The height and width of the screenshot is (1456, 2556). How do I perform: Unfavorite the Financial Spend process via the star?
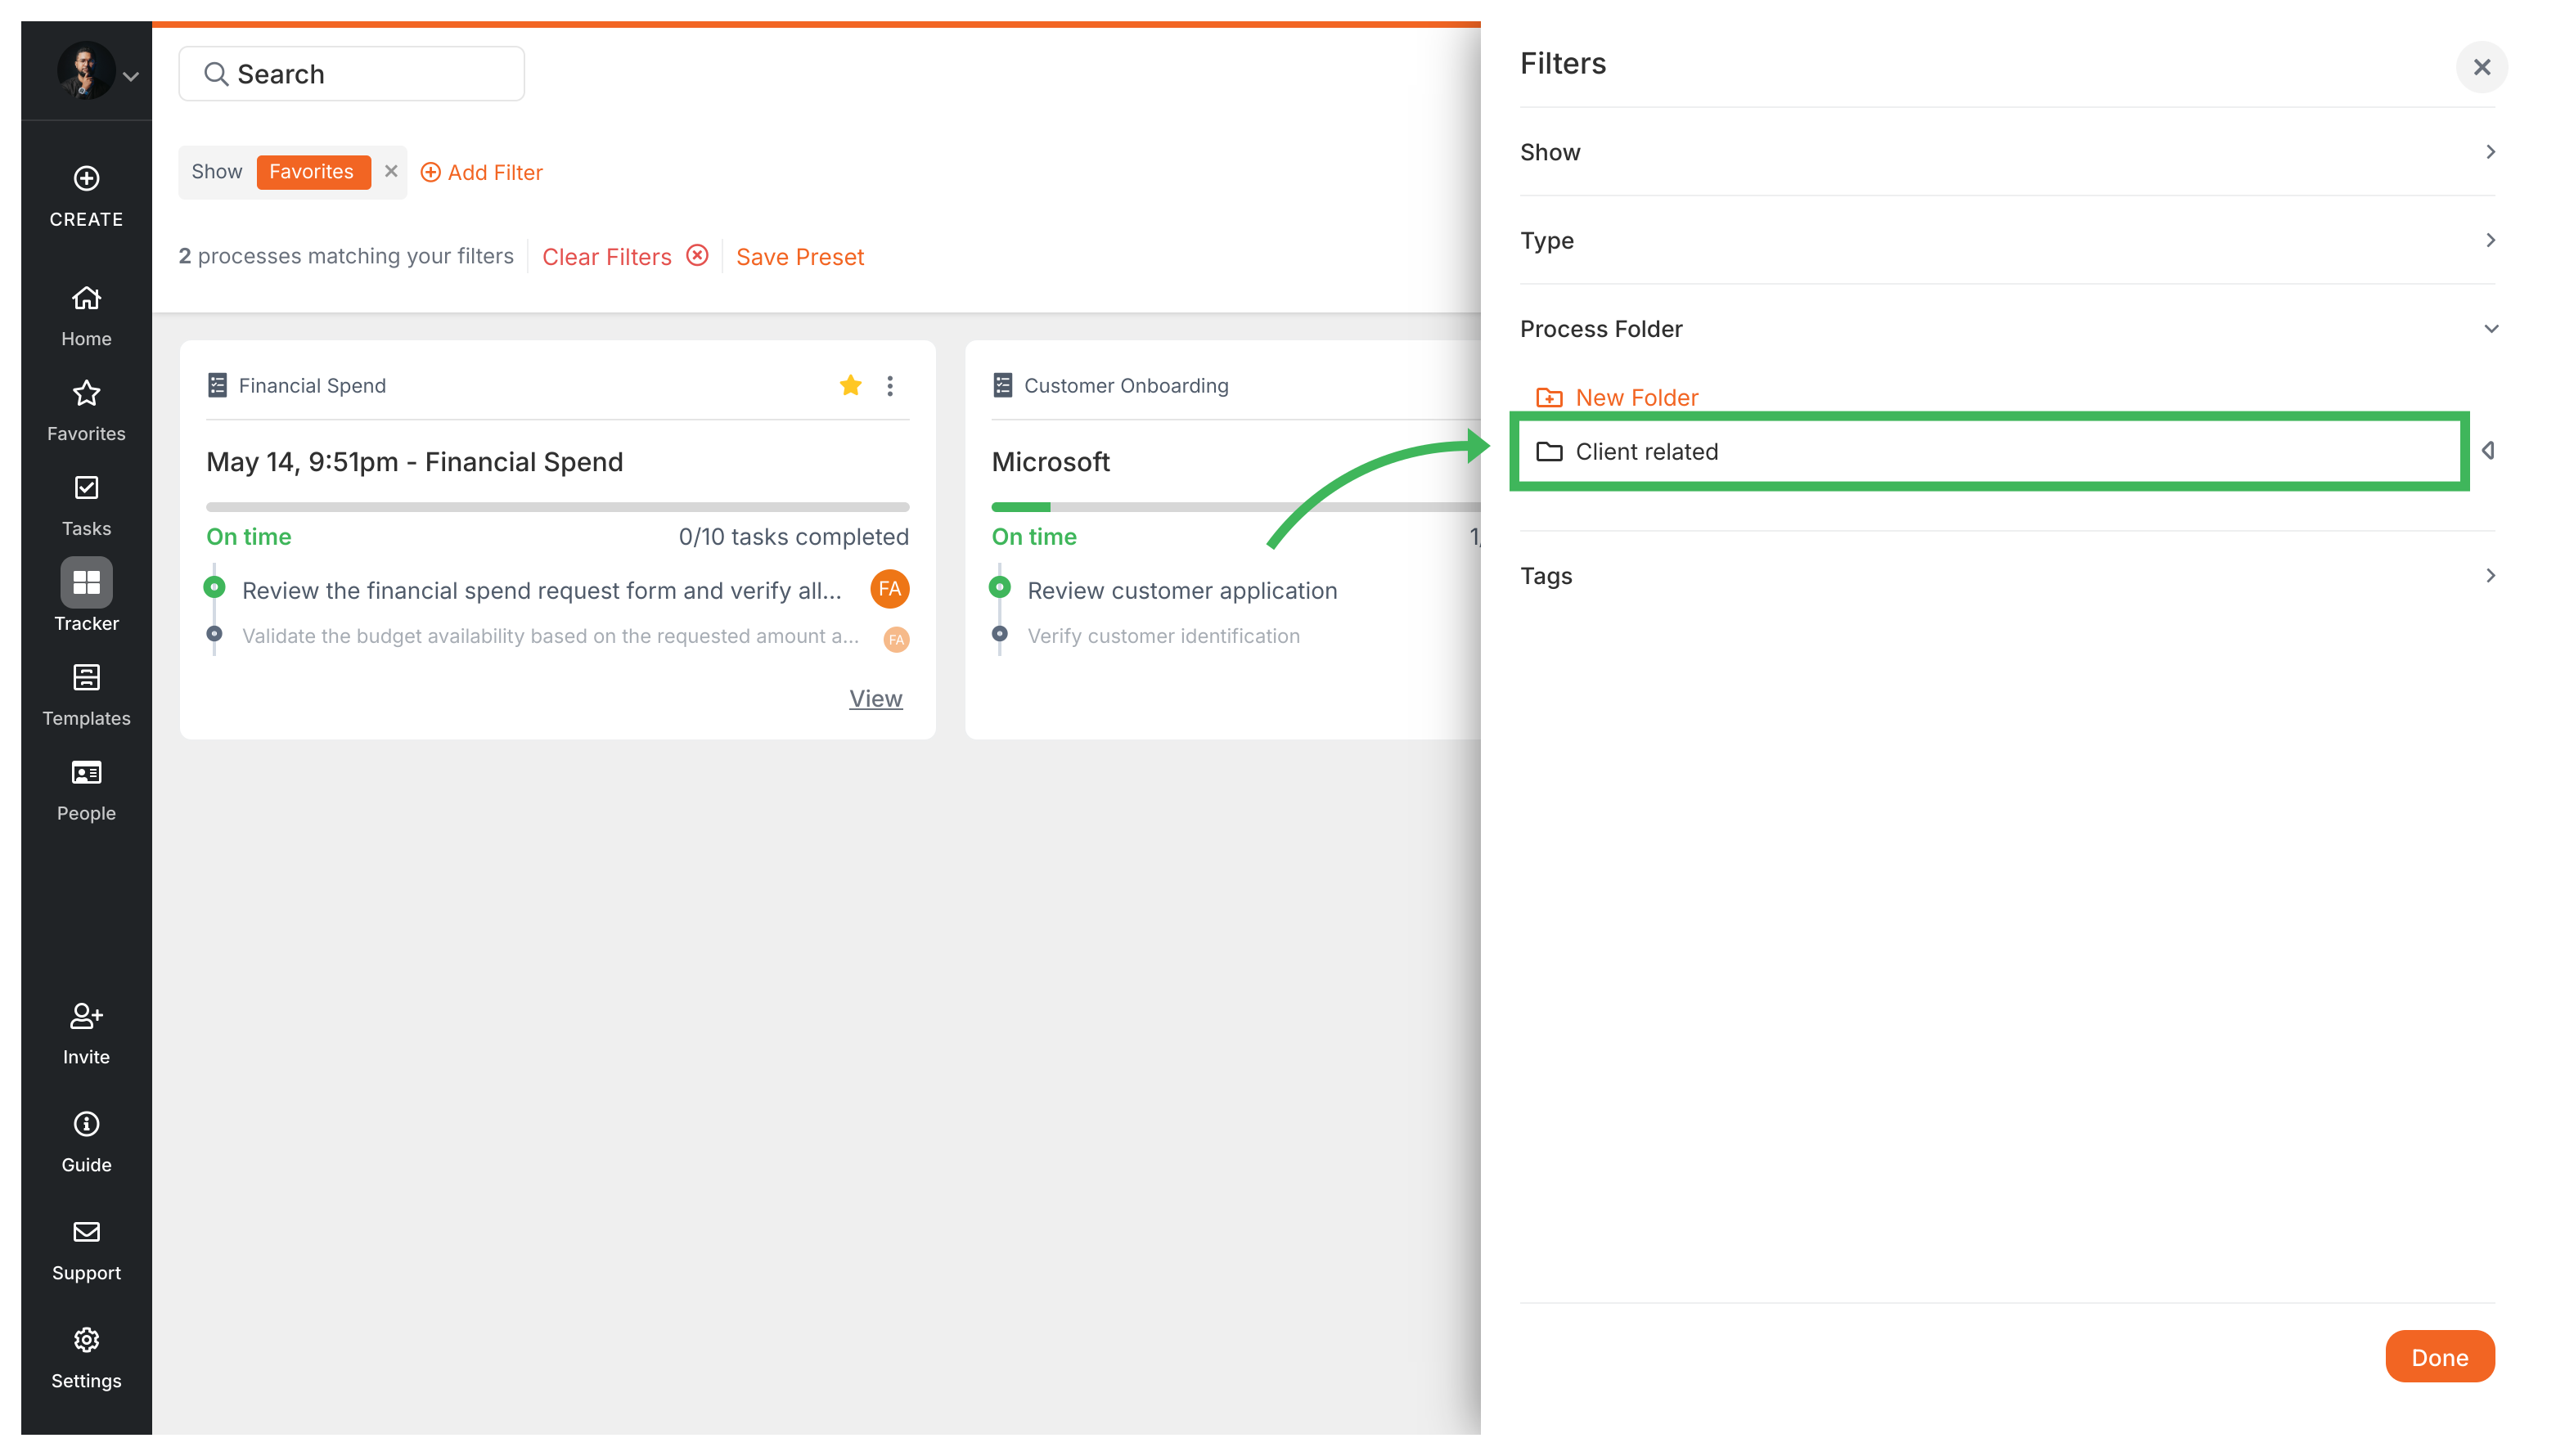click(850, 385)
